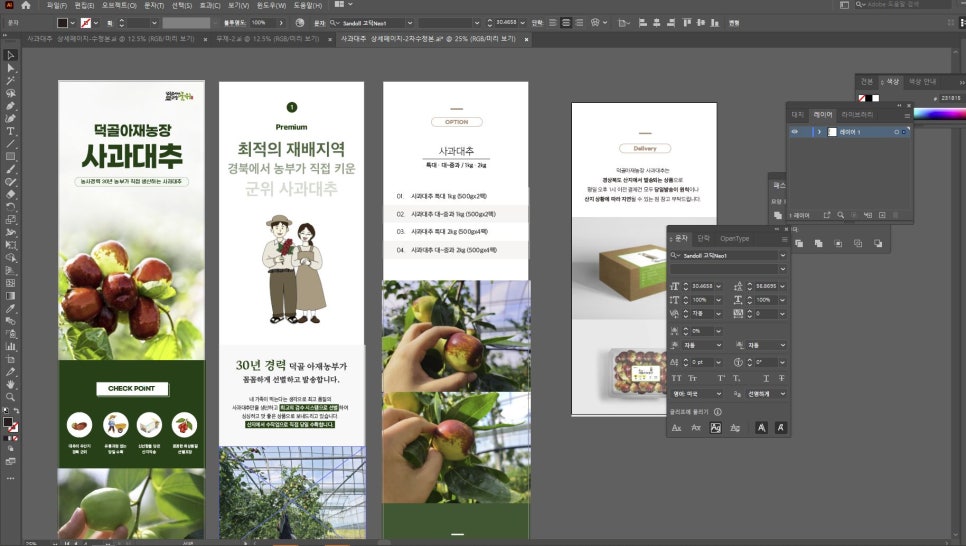Open 효과(C) menu
Screen dimensions: 966x546
point(210,5)
